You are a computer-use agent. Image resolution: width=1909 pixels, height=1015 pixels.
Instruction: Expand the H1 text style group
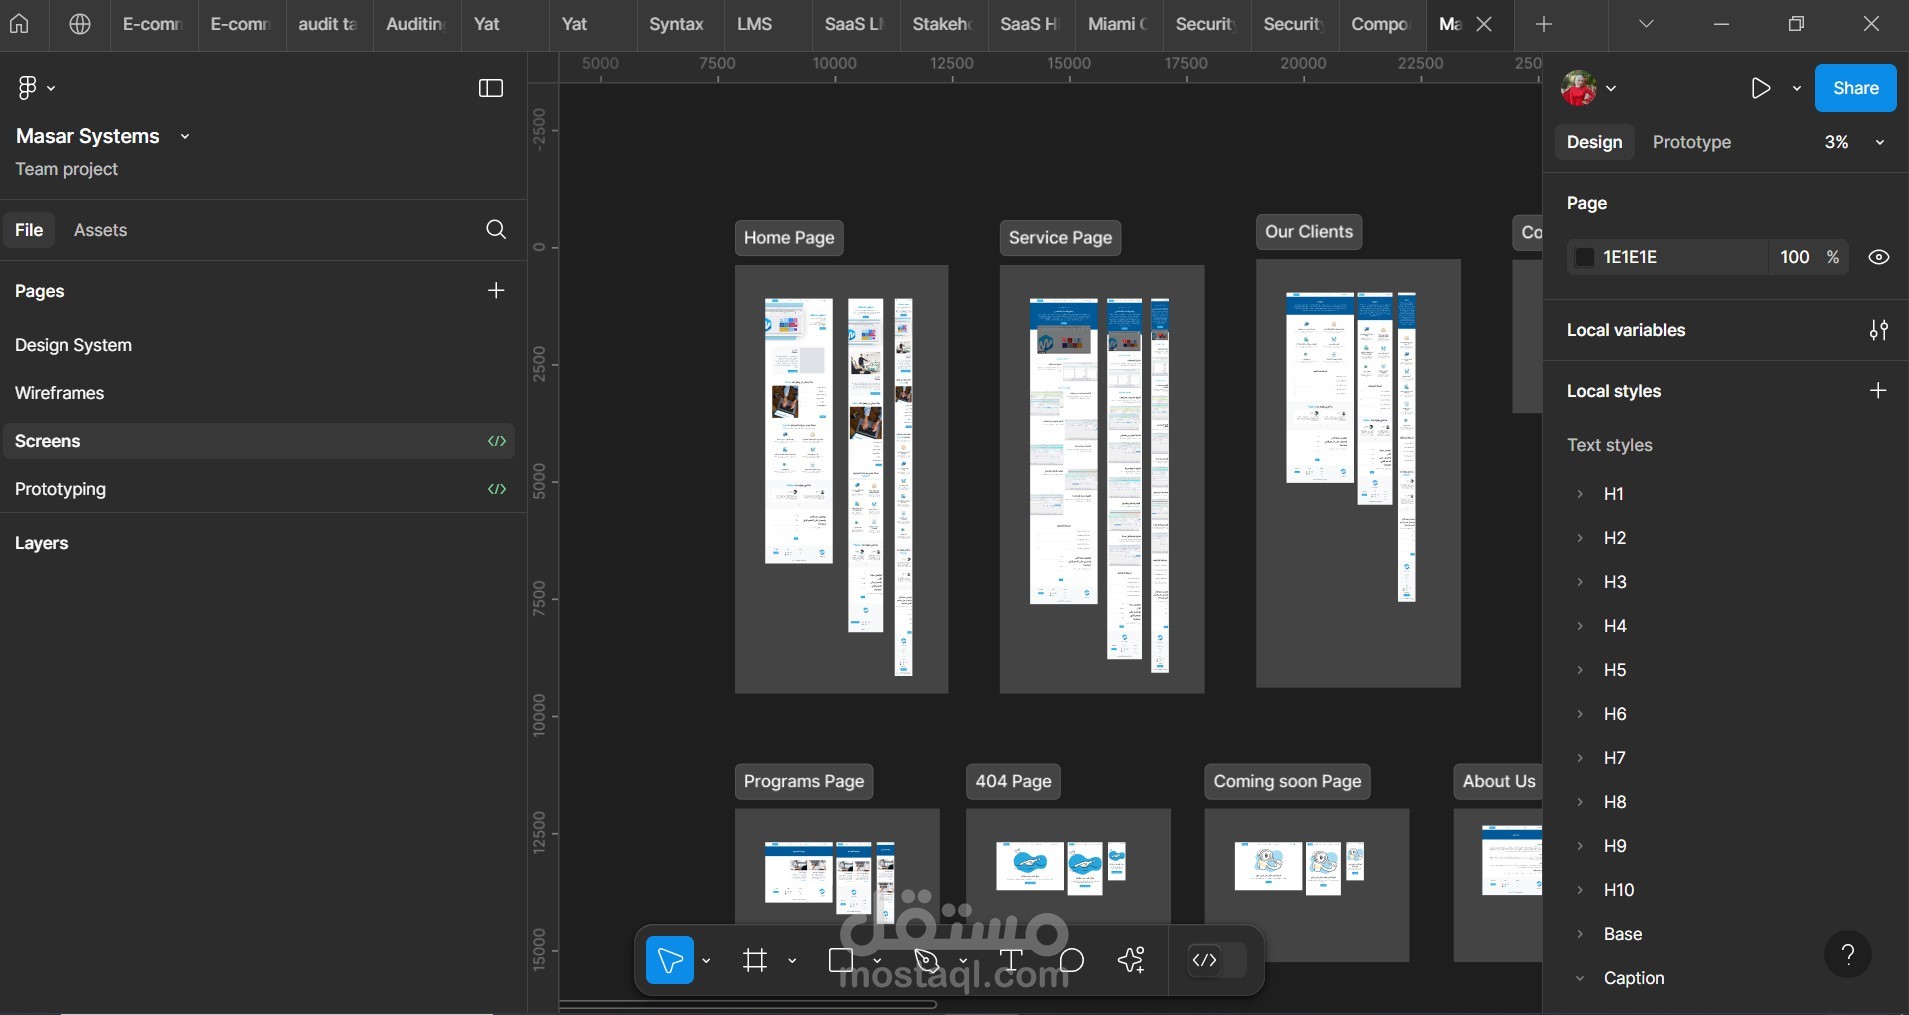1580,494
